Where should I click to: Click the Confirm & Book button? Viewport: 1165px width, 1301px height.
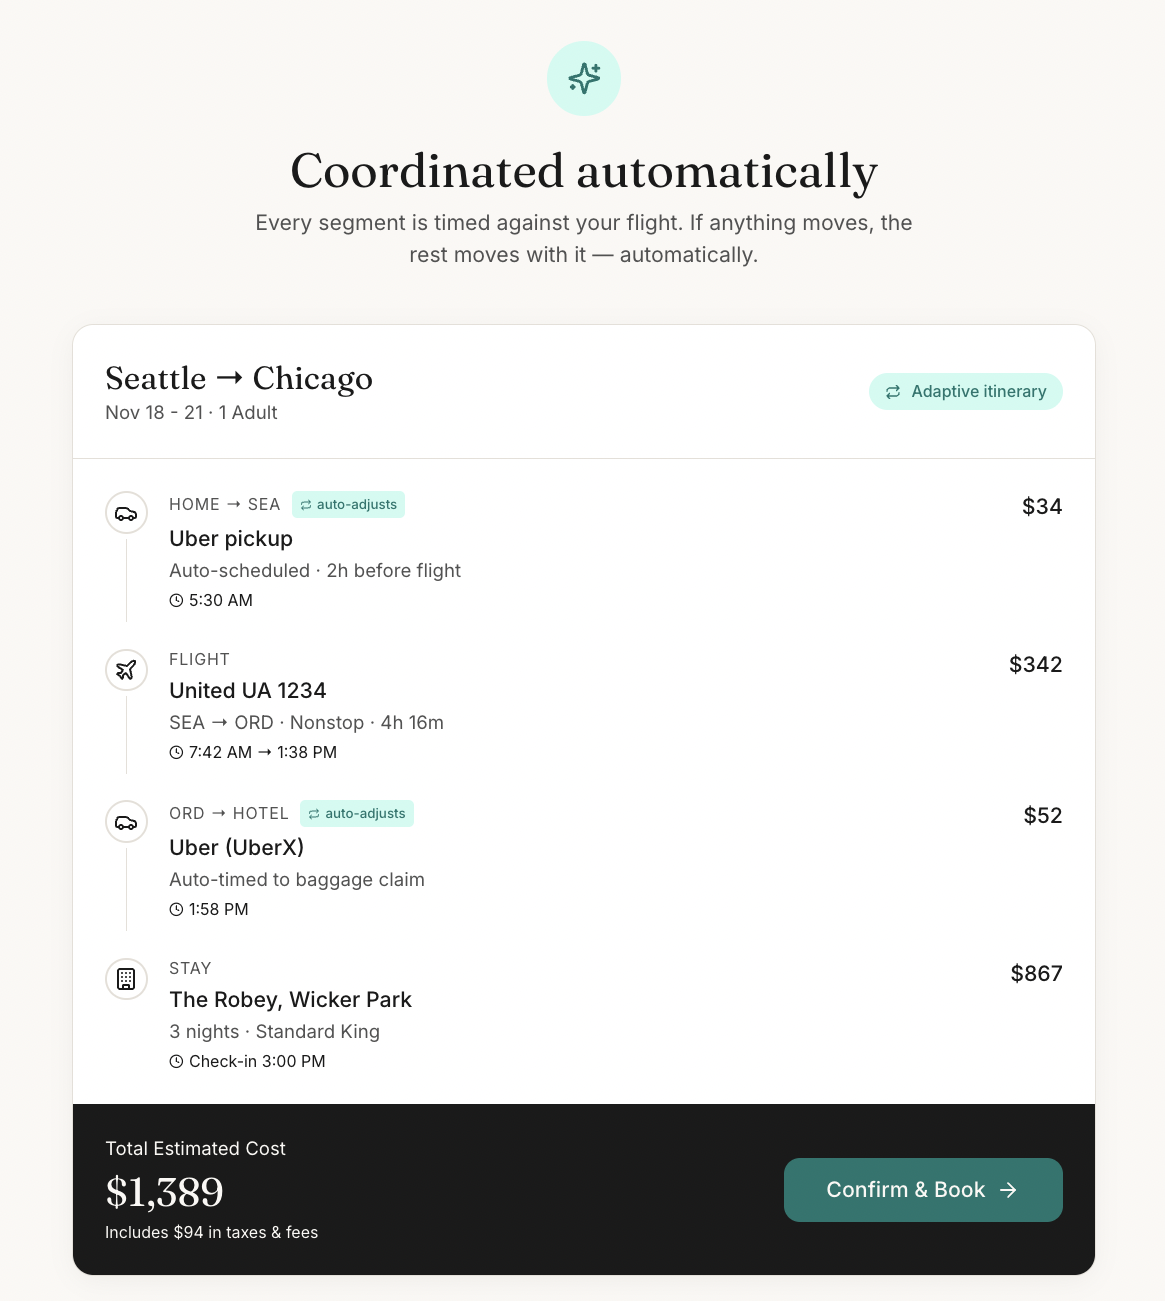[923, 1190]
